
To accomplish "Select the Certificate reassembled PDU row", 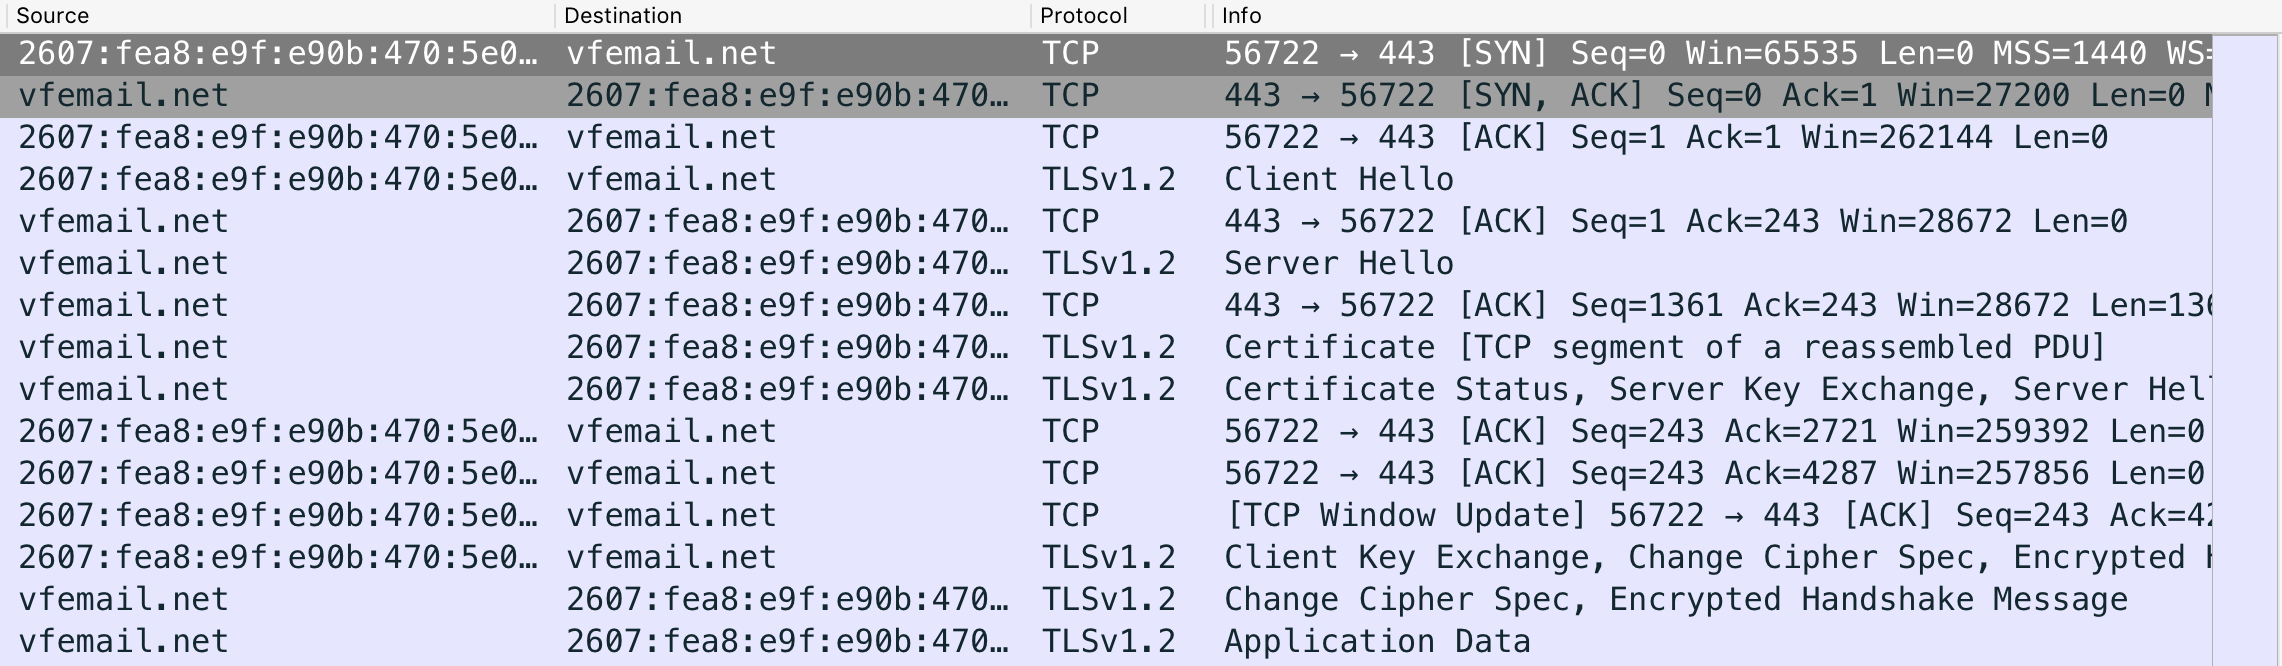I will click(1106, 347).
